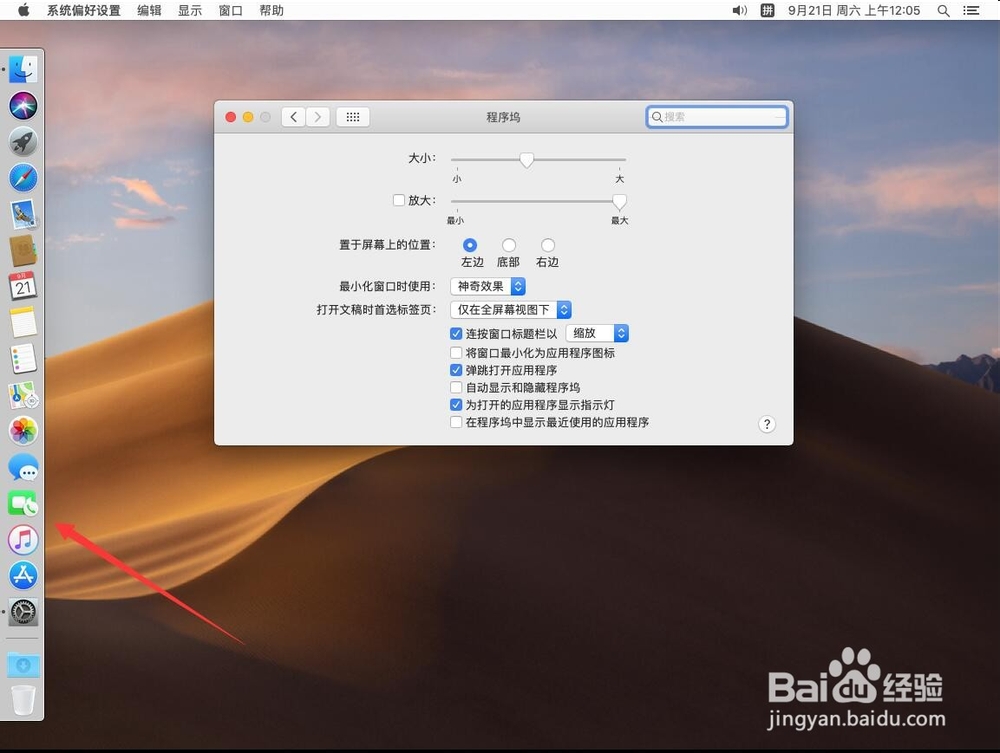
Task: 勾选「将窗口最小化为应用程序图标」
Action: pos(456,353)
